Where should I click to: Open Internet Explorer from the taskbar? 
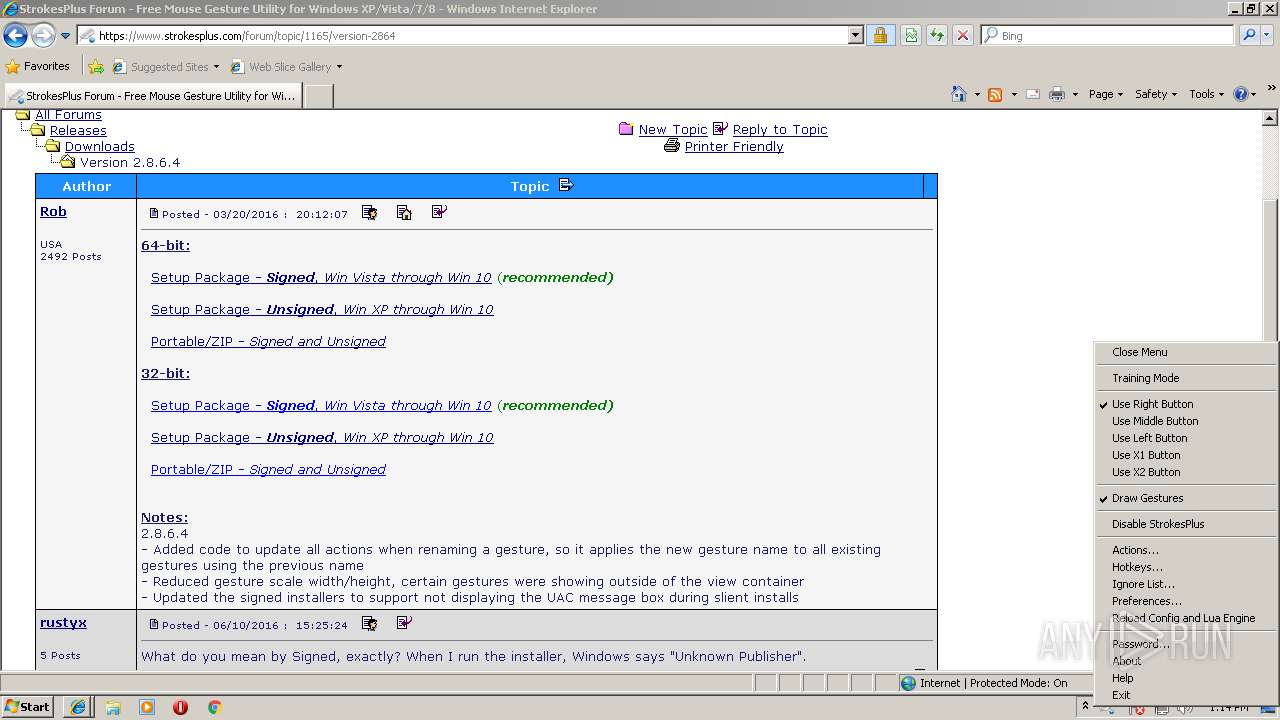[78, 707]
